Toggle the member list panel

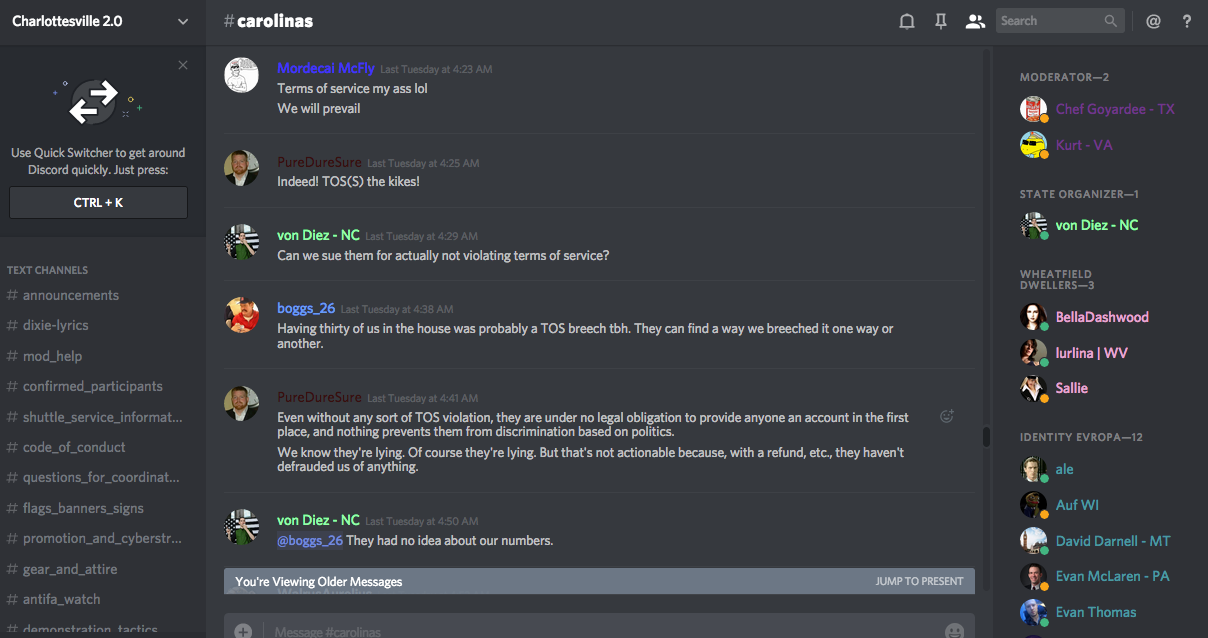click(975, 21)
